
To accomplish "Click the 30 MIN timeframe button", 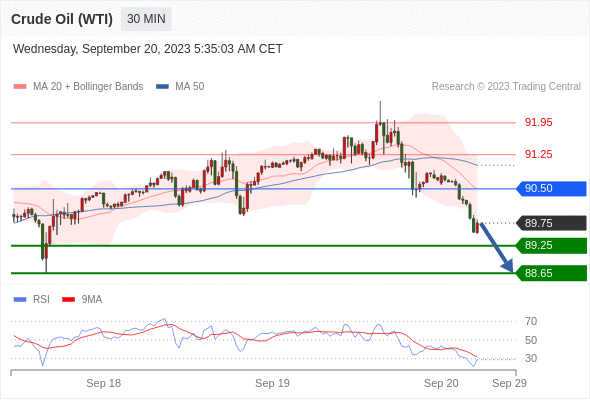I will pos(146,19).
